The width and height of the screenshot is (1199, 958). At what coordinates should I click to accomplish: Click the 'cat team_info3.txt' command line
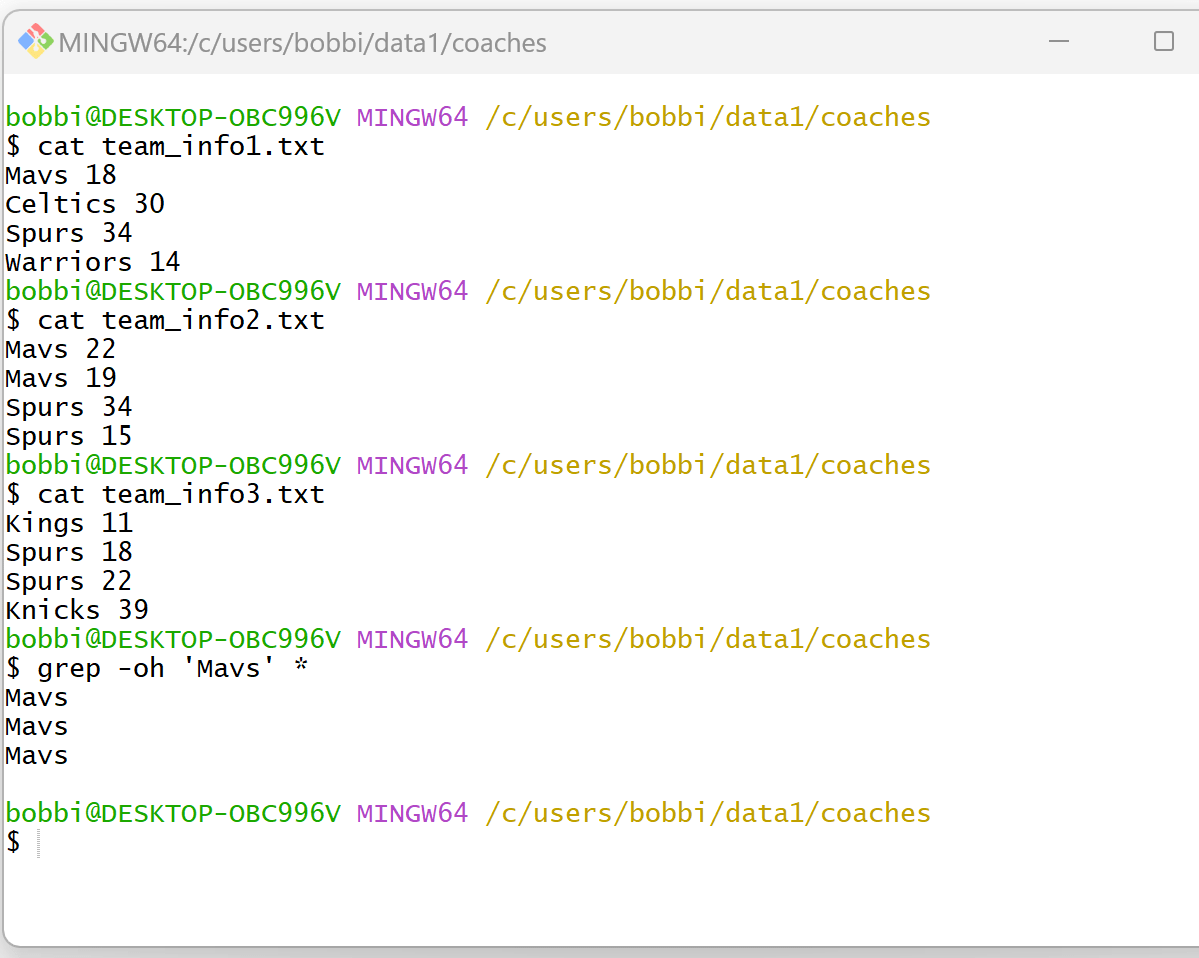(x=165, y=495)
